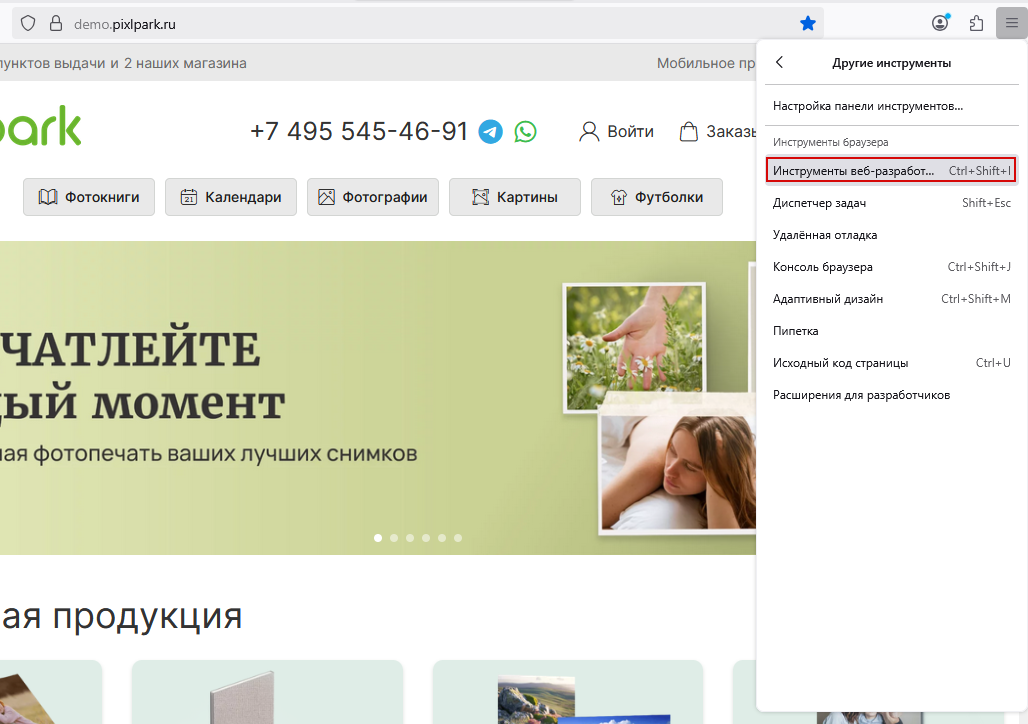
Task: Open the Firefox account icon
Action: [x=940, y=23]
